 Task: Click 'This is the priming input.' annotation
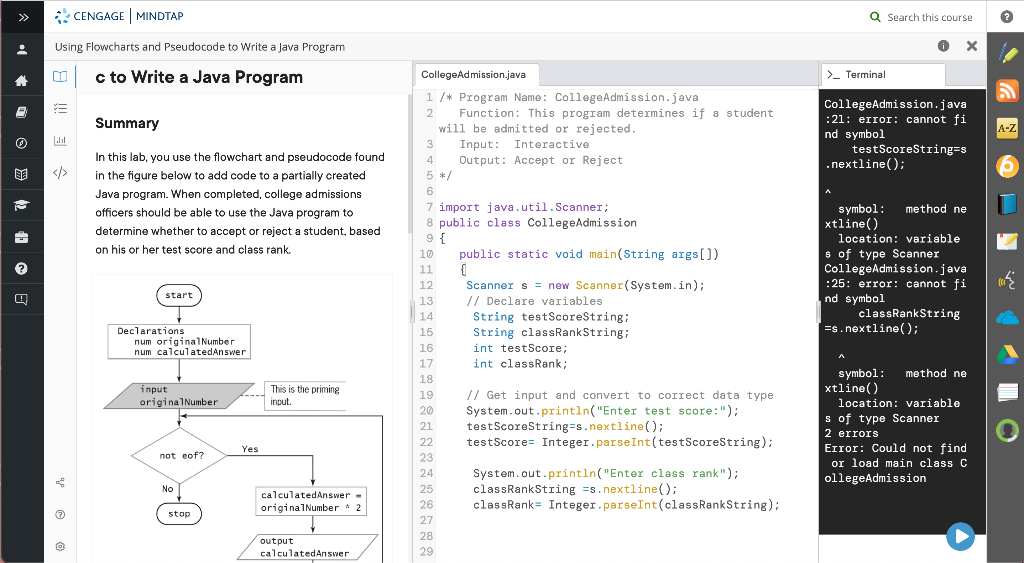pyautogui.click(x=304, y=395)
